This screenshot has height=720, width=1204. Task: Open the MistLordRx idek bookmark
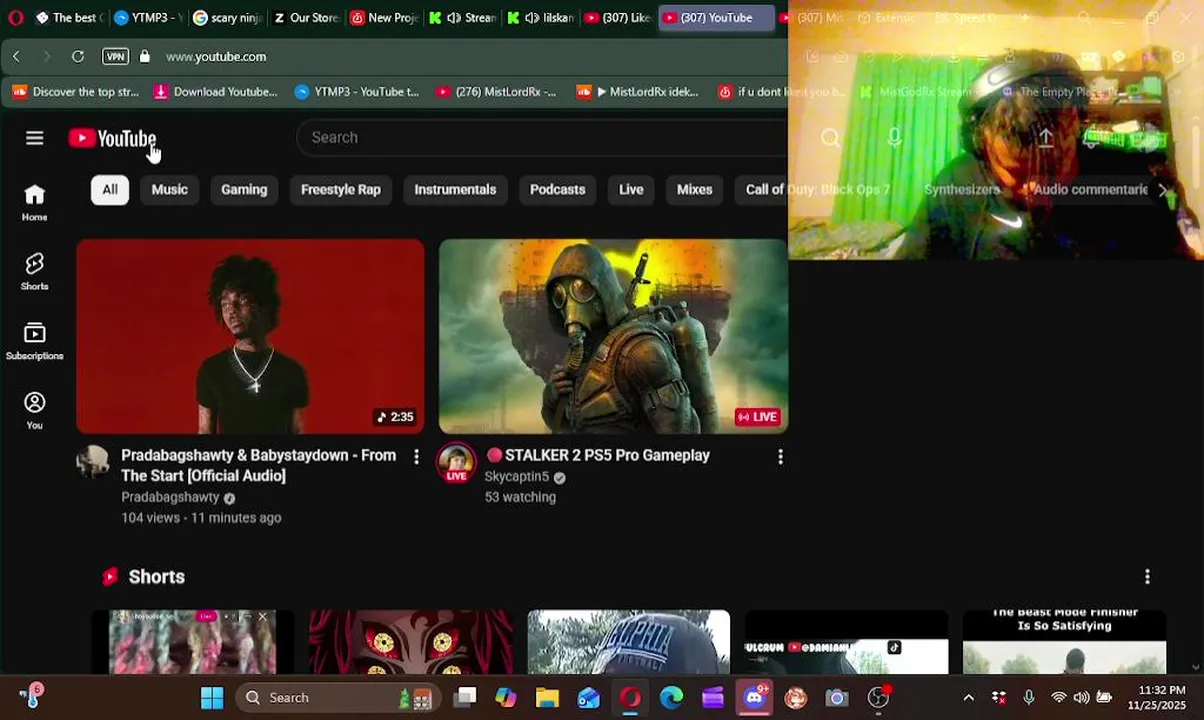tap(638, 92)
